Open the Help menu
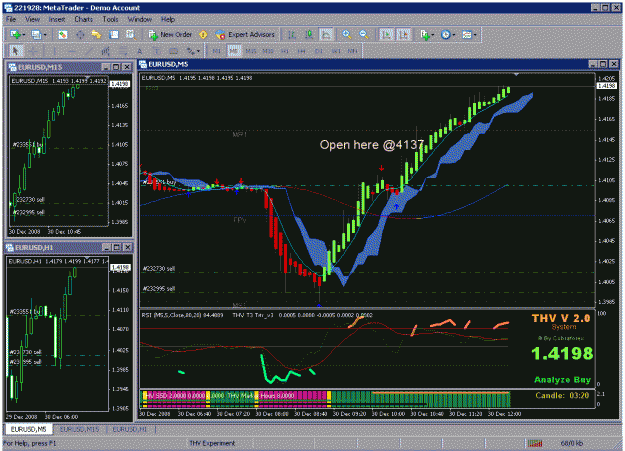The height and width of the screenshot is (451, 625). (x=168, y=19)
